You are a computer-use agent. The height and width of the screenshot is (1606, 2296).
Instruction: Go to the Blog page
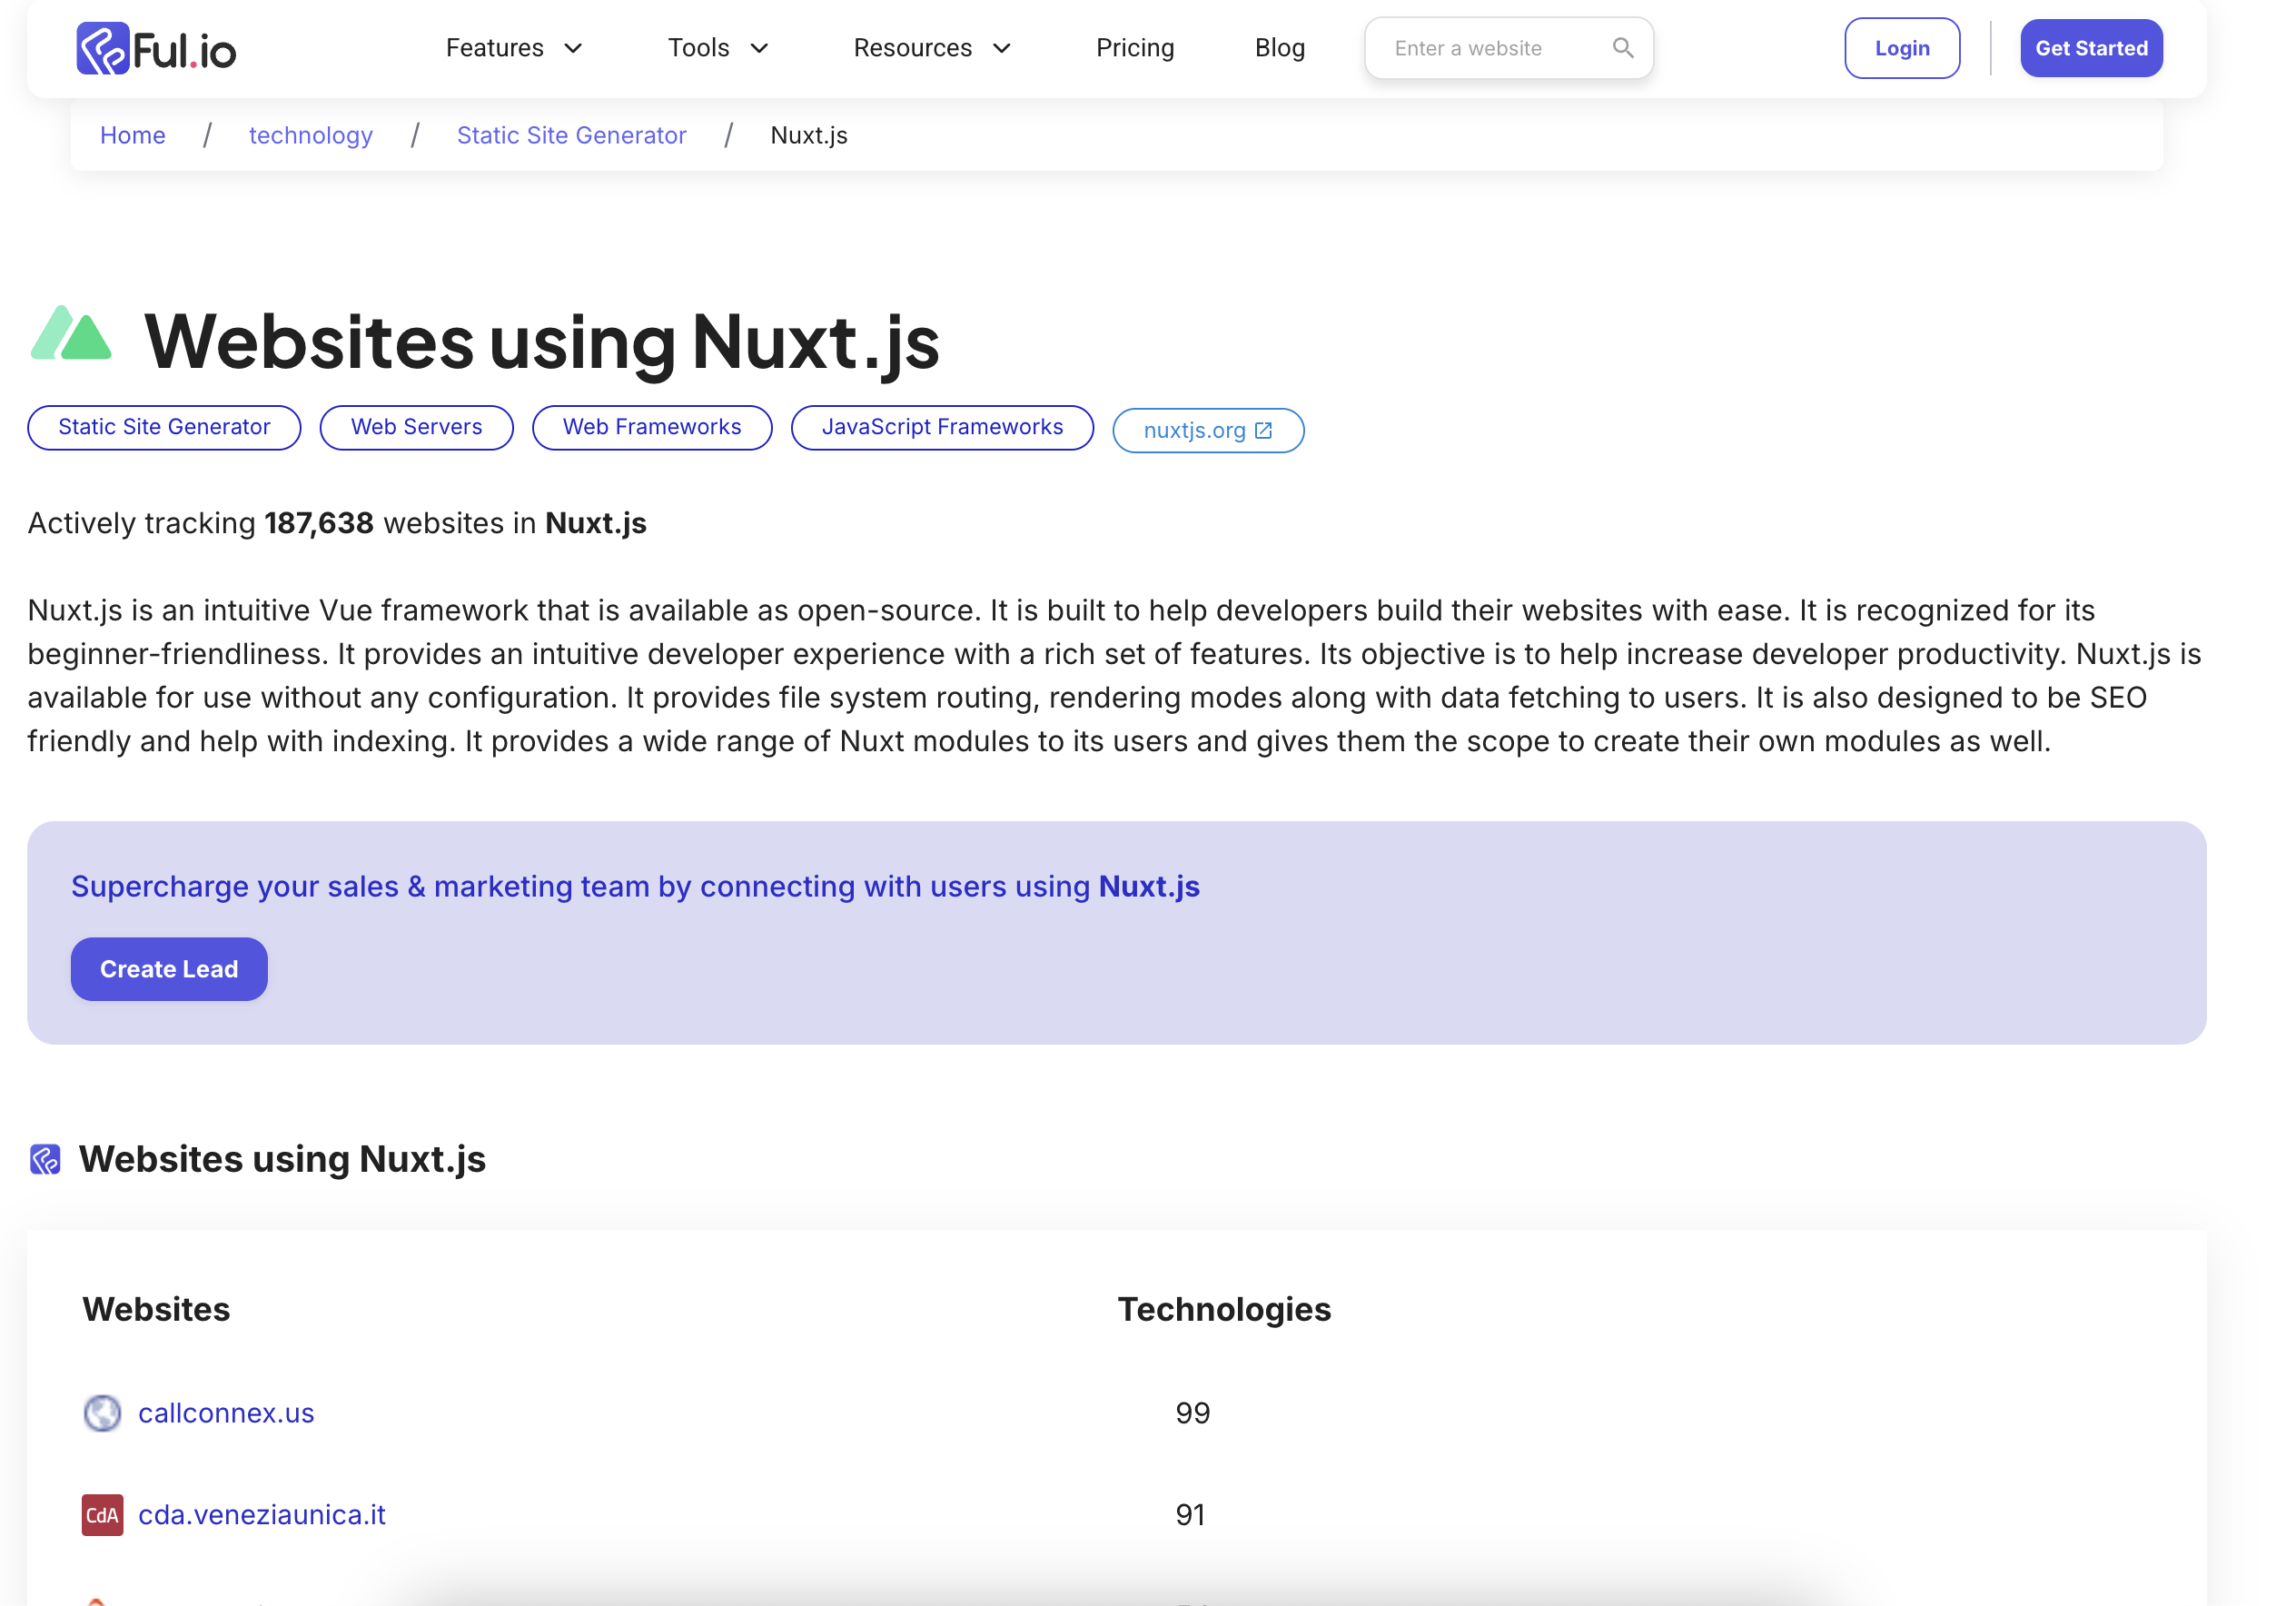click(1279, 48)
